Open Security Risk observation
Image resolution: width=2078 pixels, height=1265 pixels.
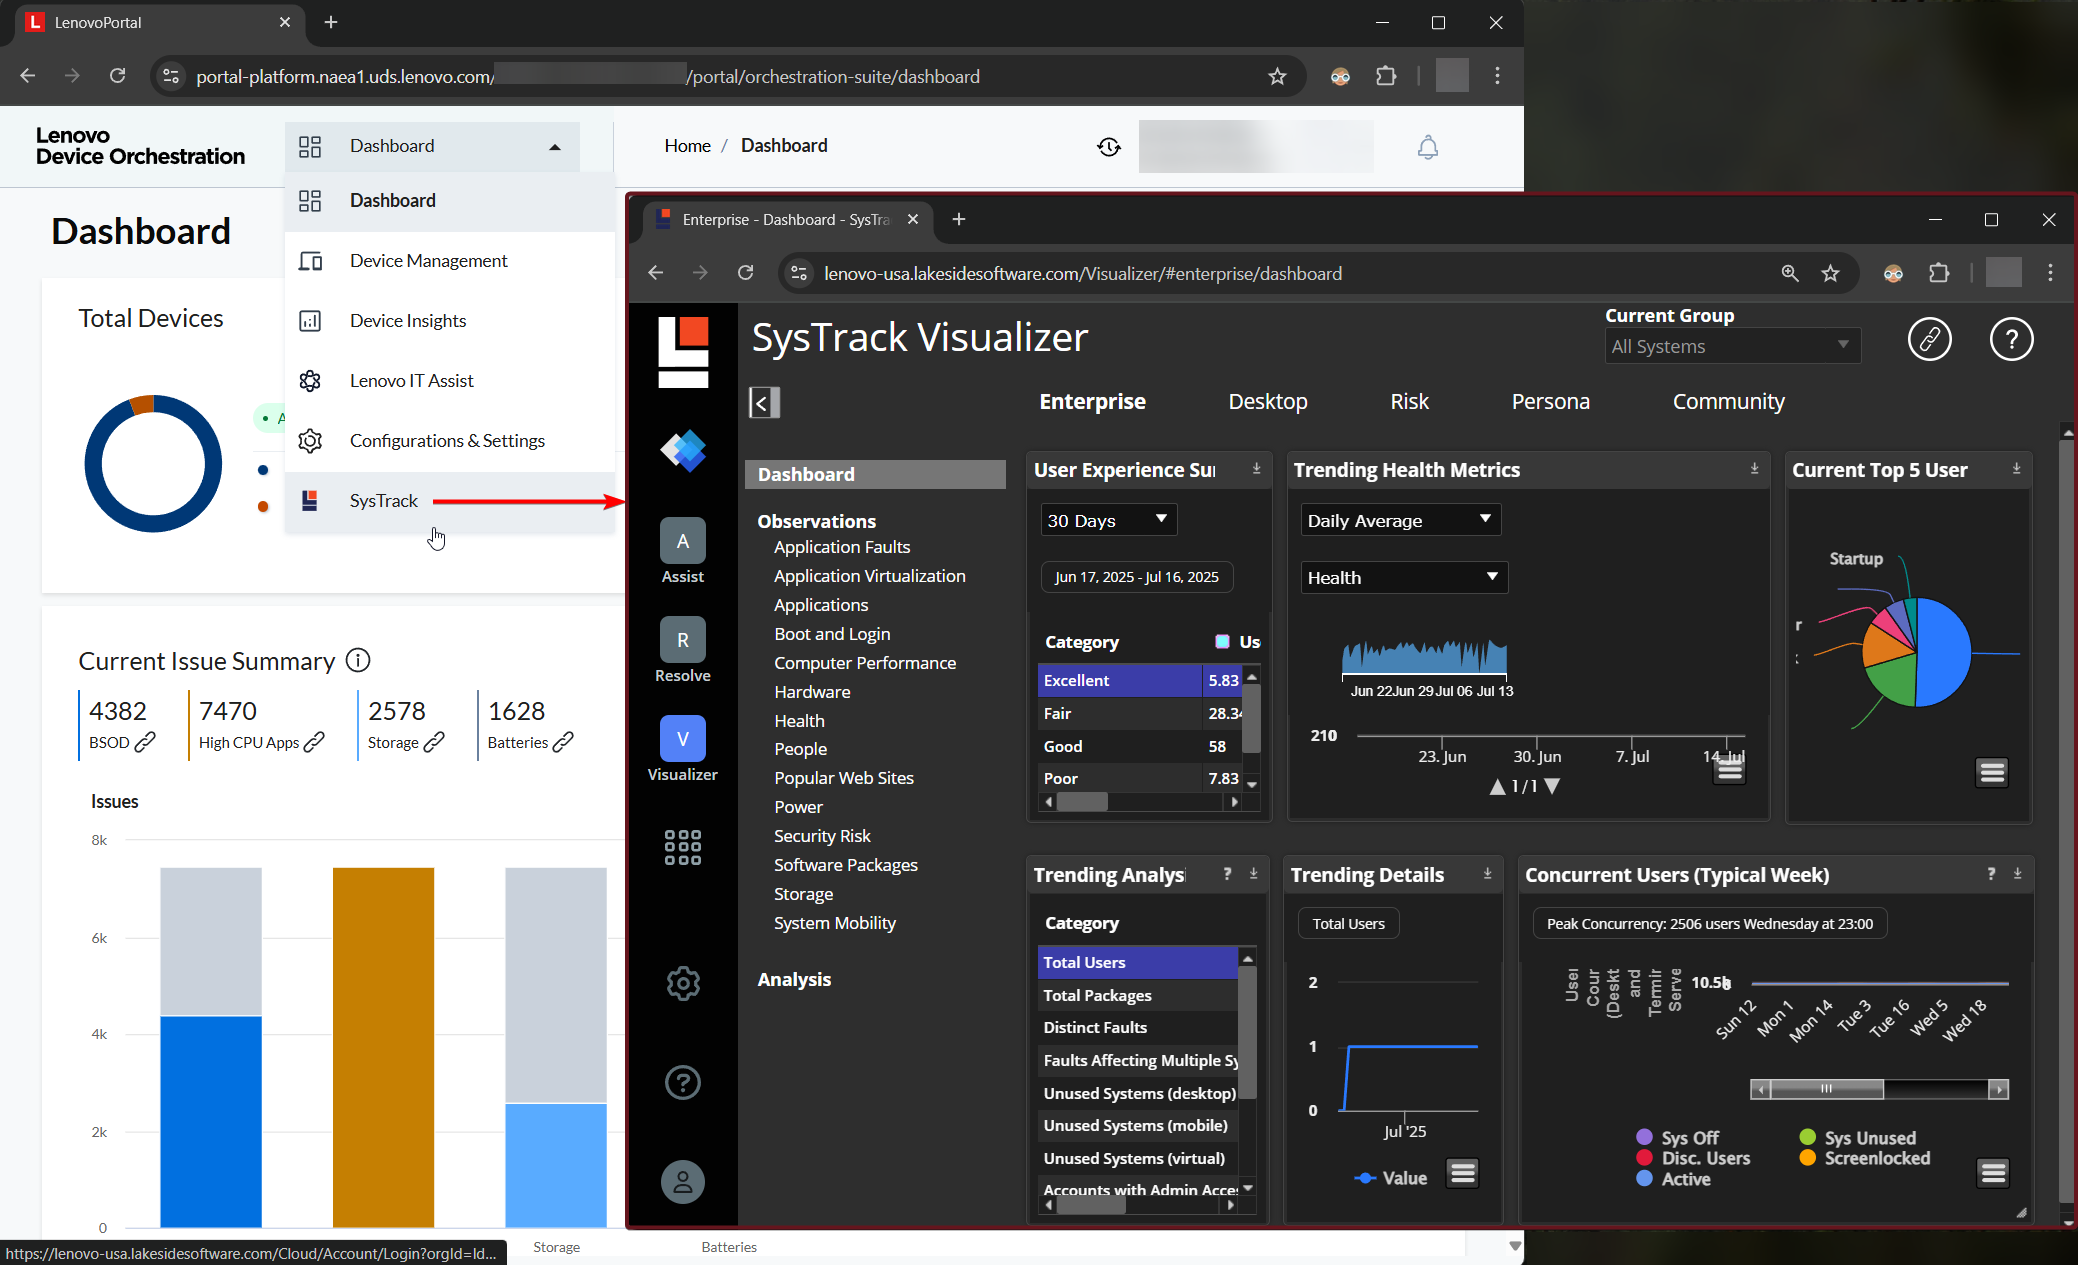click(x=822, y=836)
